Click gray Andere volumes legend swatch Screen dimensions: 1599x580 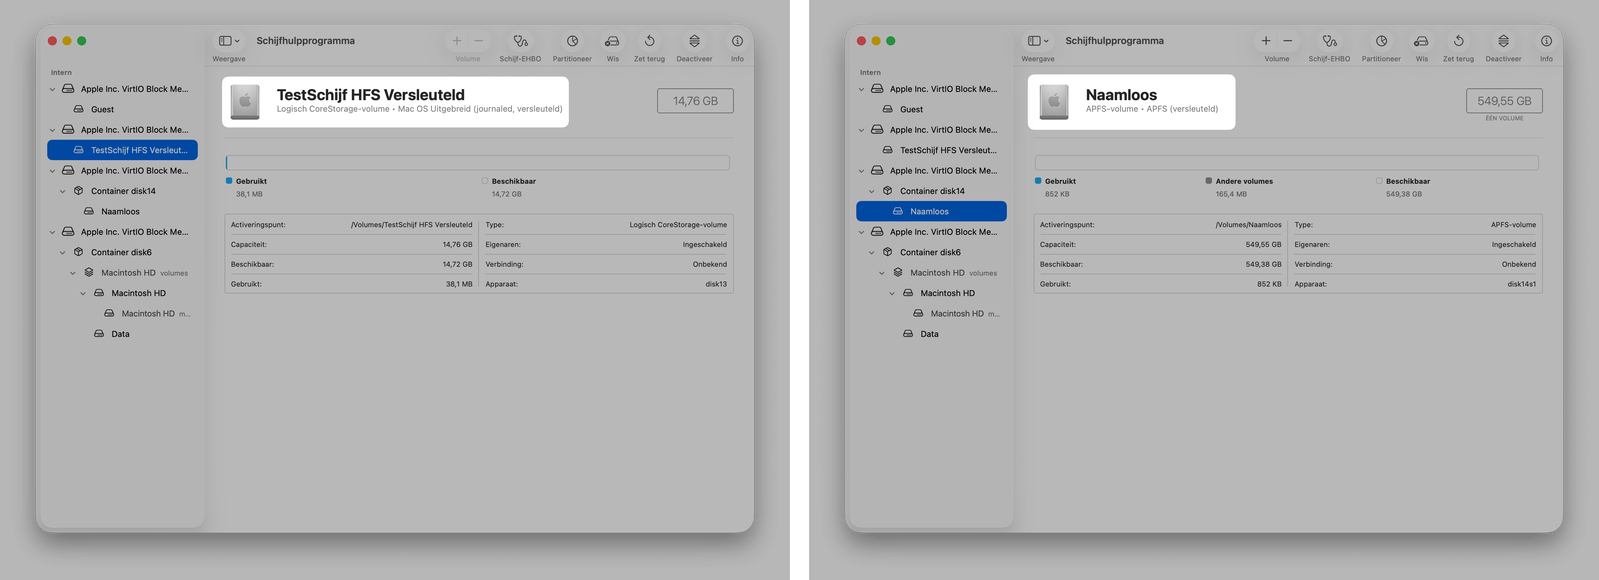point(1209,181)
